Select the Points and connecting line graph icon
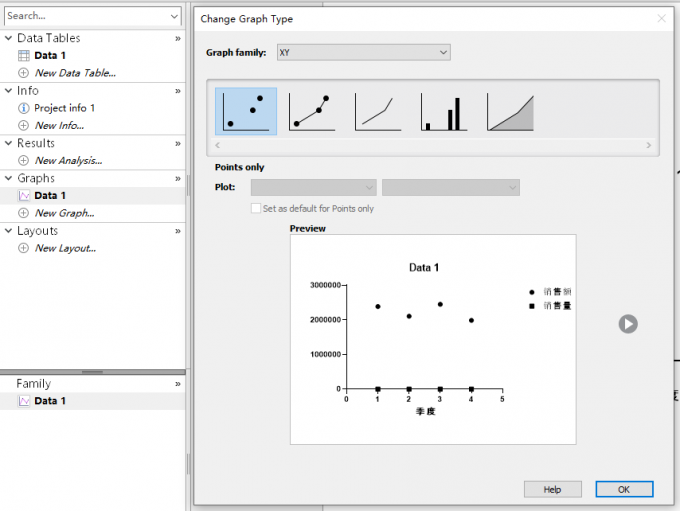Image resolution: width=680 pixels, height=511 pixels. (311, 111)
